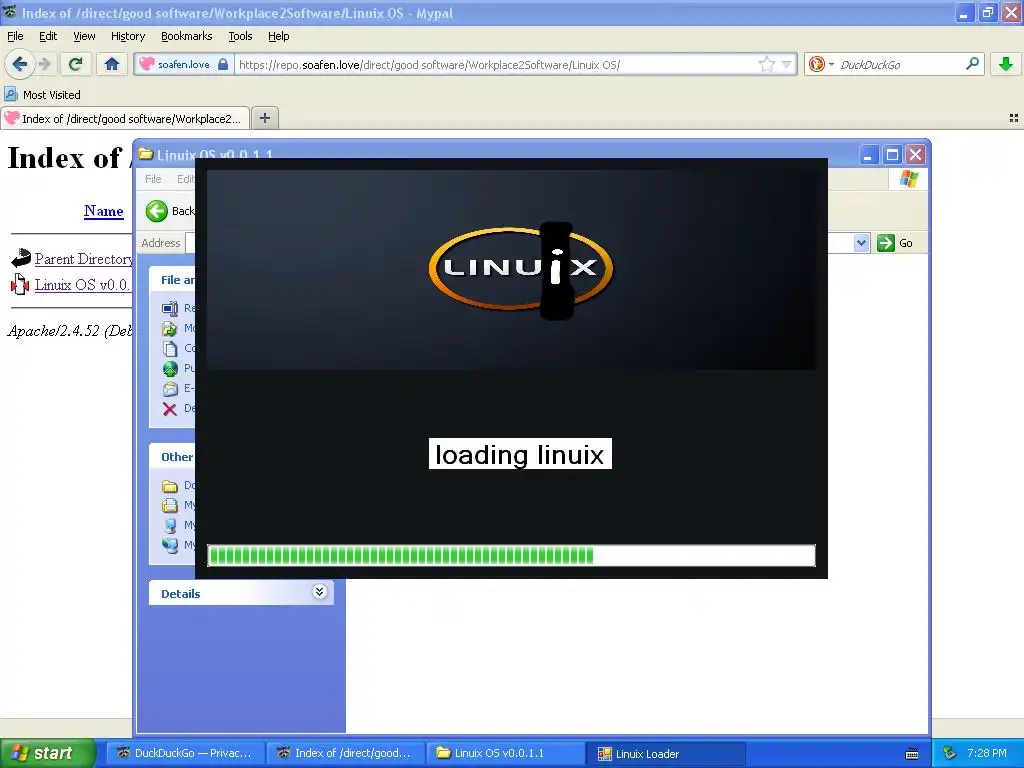Open the Edit menu in Mypal

click(48, 36)
